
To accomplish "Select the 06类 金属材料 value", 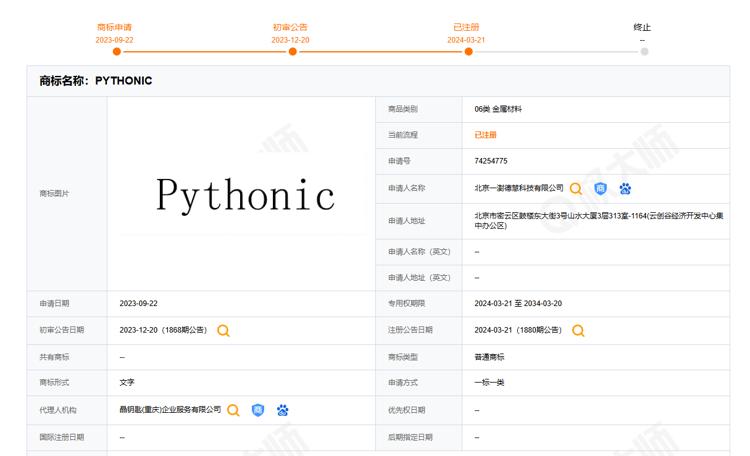I will click(x=498, y=109).
